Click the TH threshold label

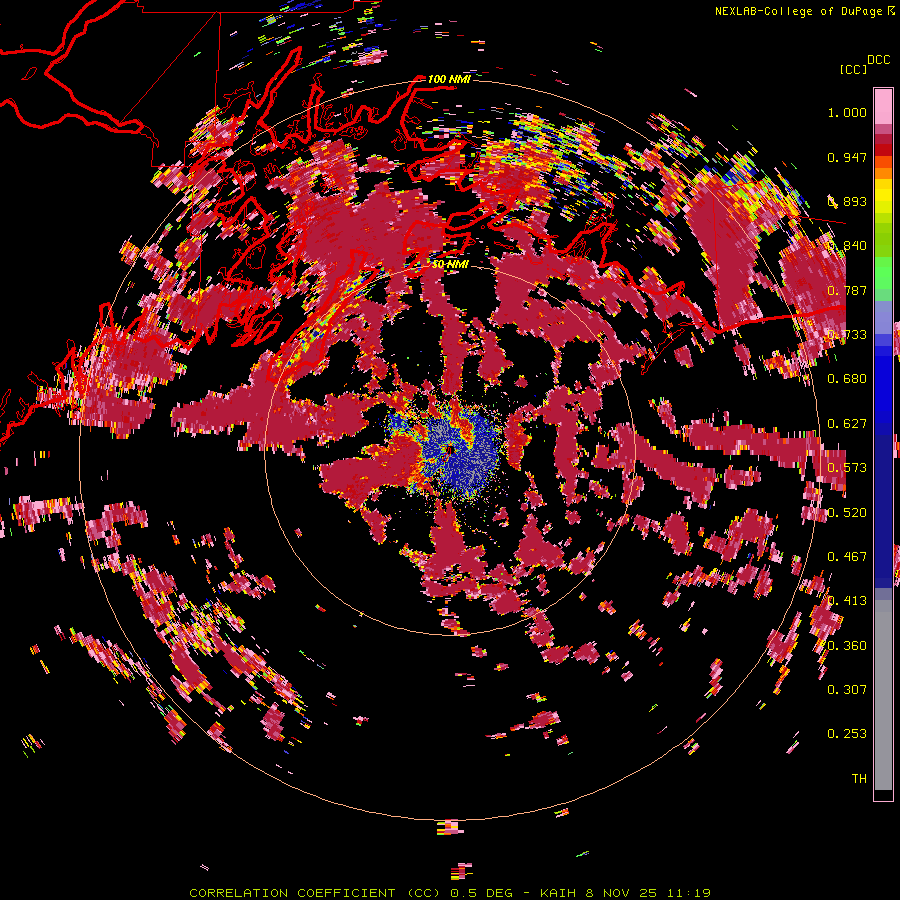859,779
